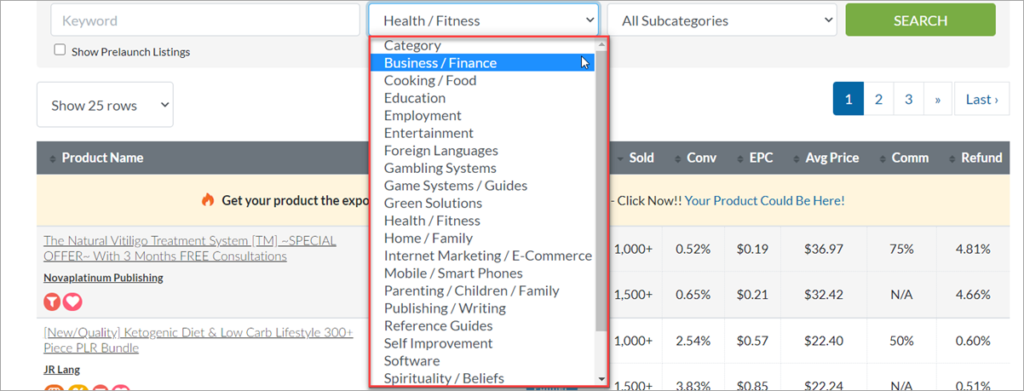This screenshot has height=391, width=1024.
Task: Click the dropdown list scrollbar down arrow
Action: point(601,379)
